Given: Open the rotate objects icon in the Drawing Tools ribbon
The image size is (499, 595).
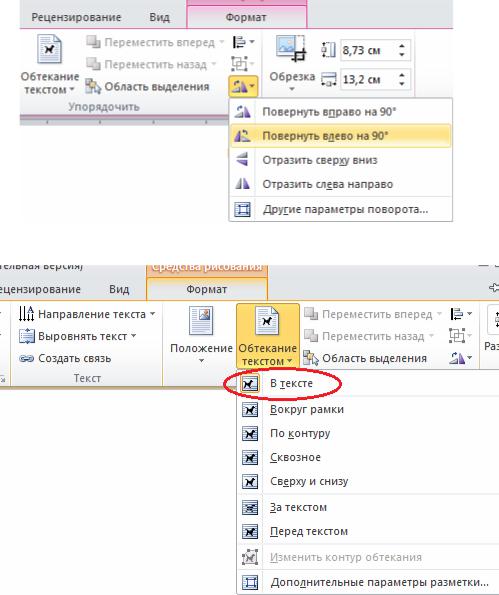Looking at the screenshot, I should [x=460, y=358].
